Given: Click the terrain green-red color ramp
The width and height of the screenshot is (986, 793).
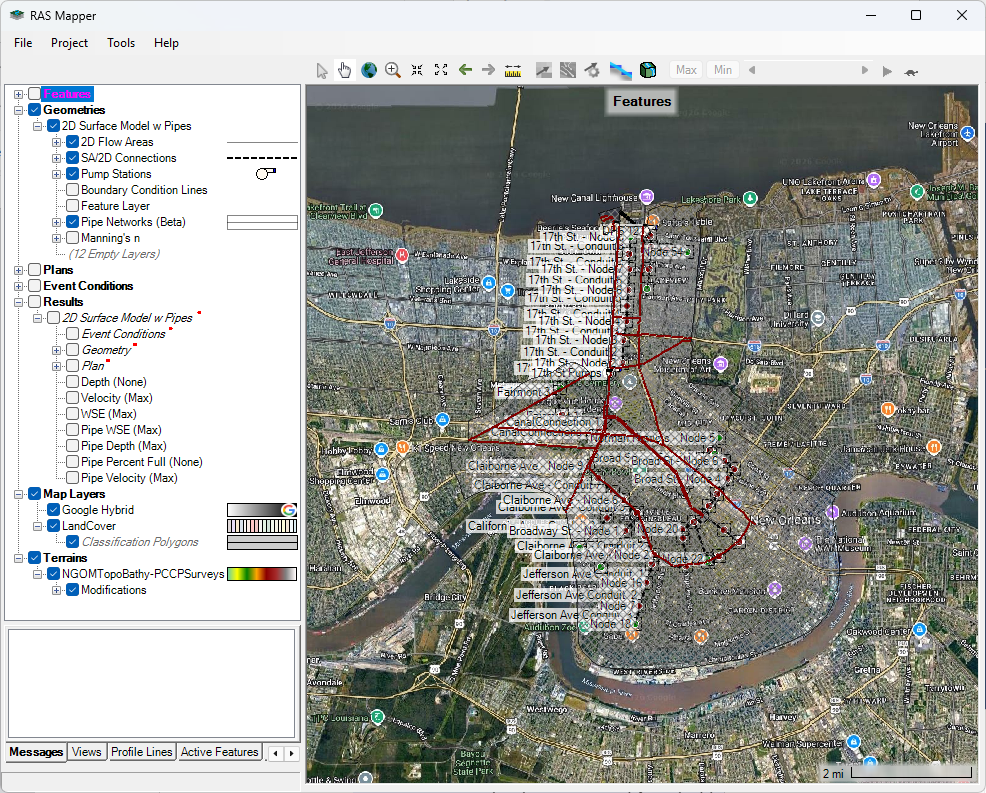Looking at the screenshot, I should point(262,574).
